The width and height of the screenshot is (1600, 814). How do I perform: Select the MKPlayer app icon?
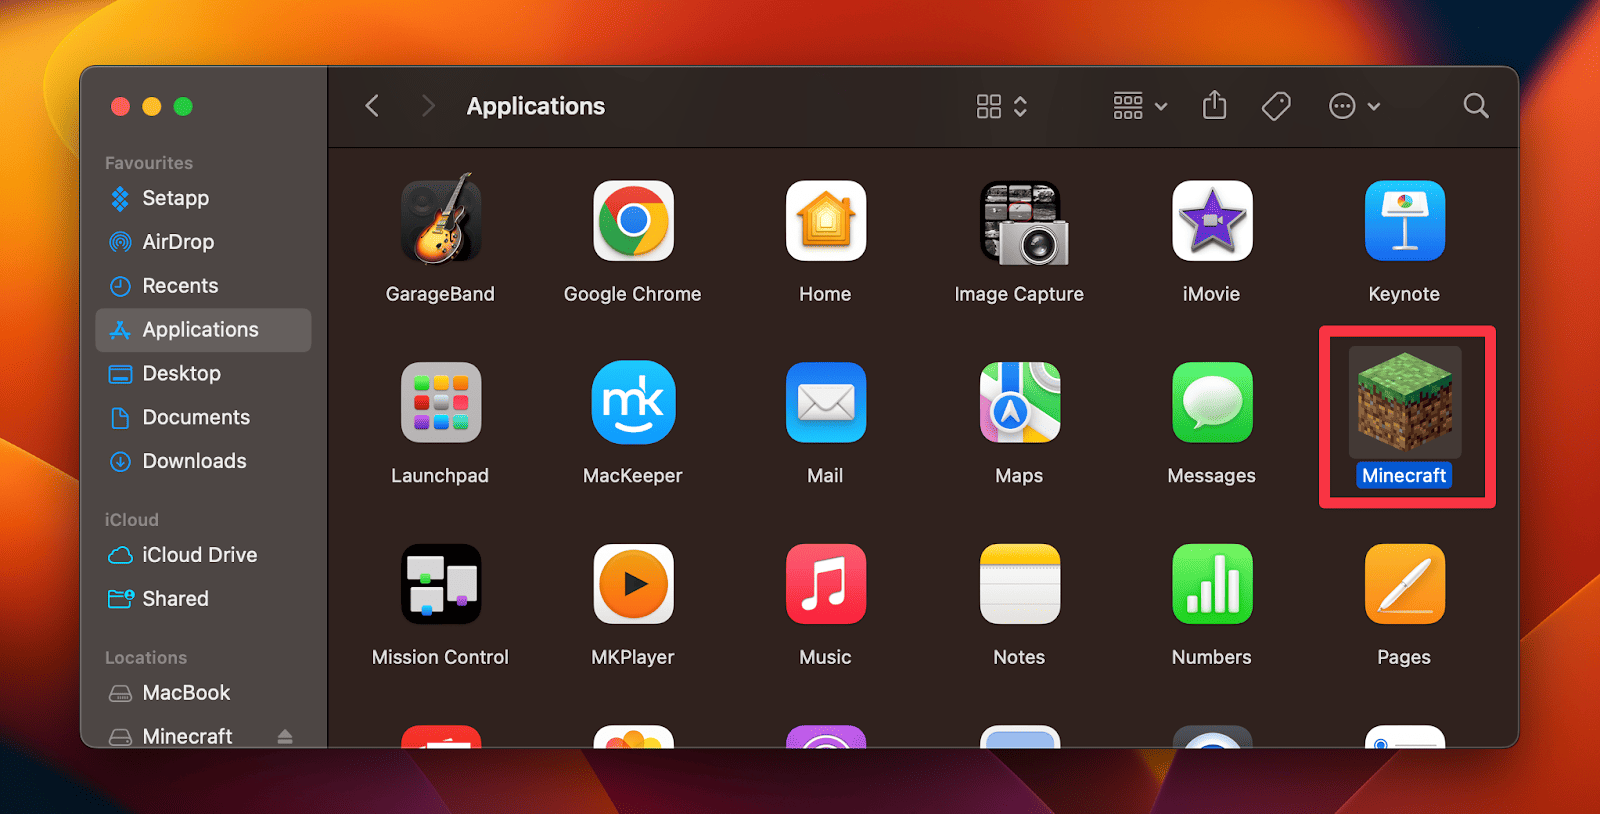click(x=633, y=584)
